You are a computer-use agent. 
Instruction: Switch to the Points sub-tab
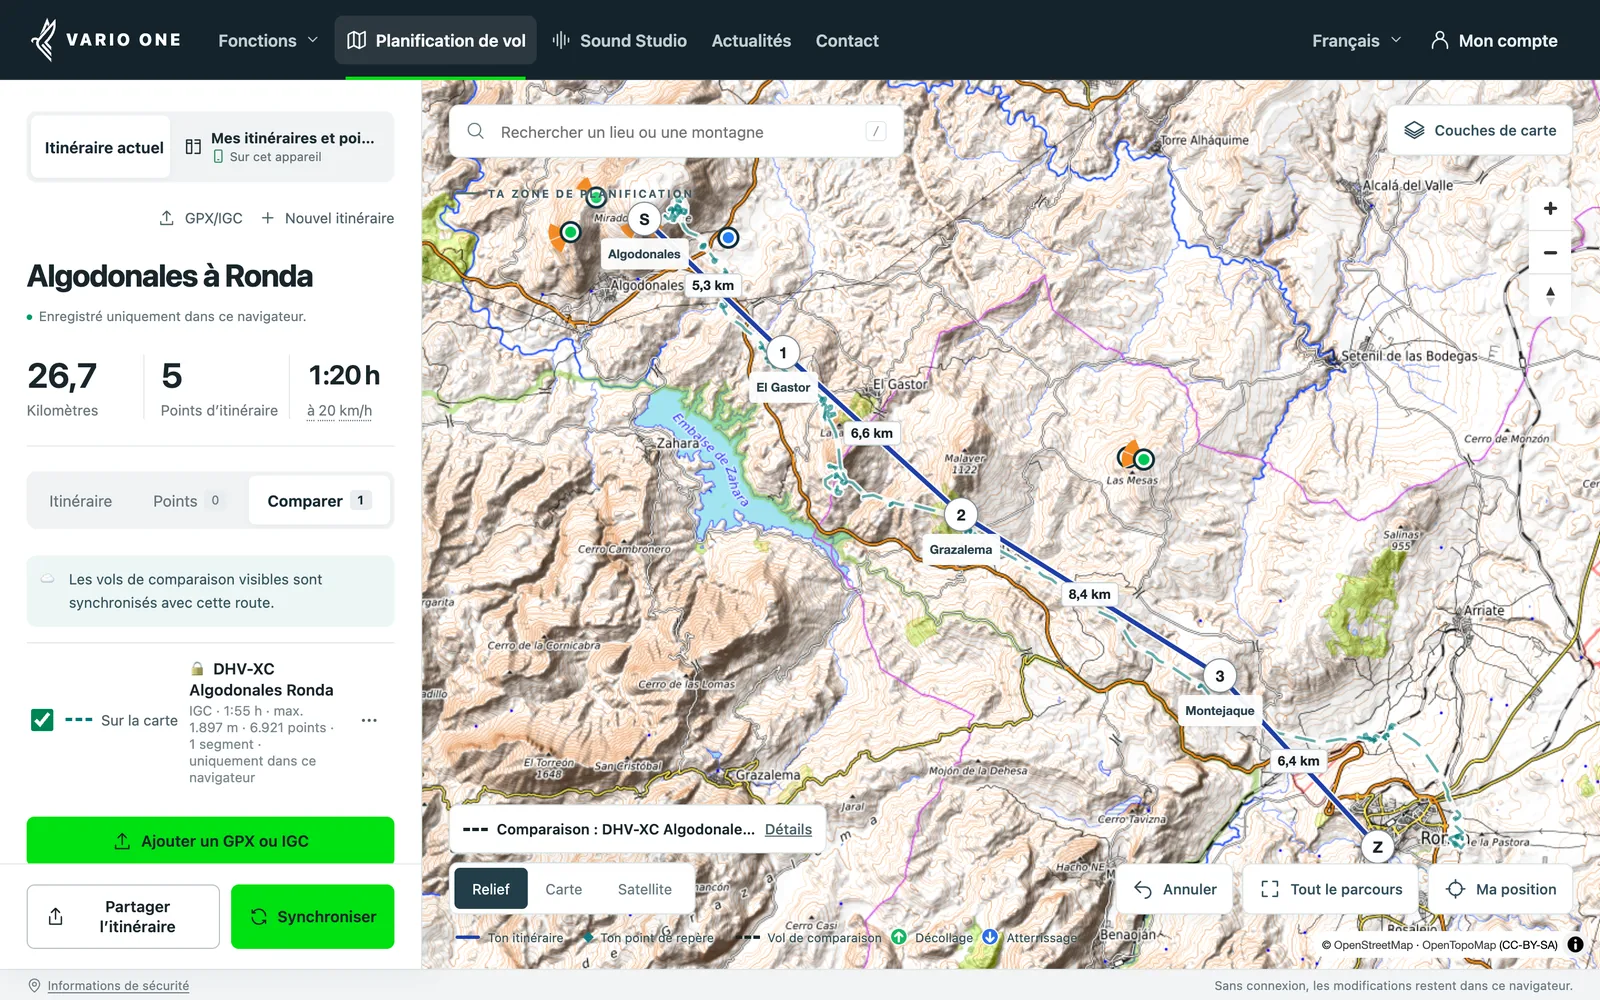(x=187, y=501)
